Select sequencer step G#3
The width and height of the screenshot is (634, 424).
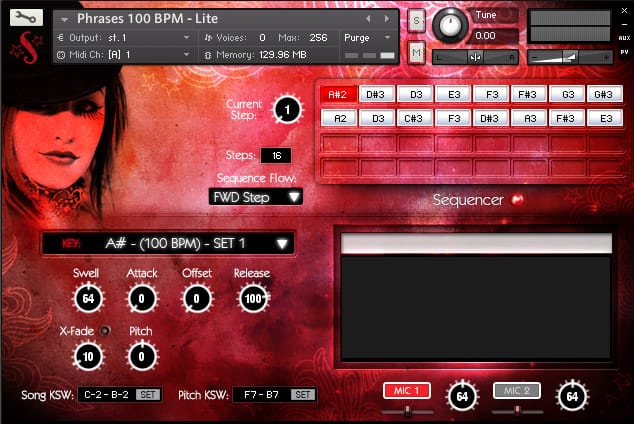[x=604, y=95]
